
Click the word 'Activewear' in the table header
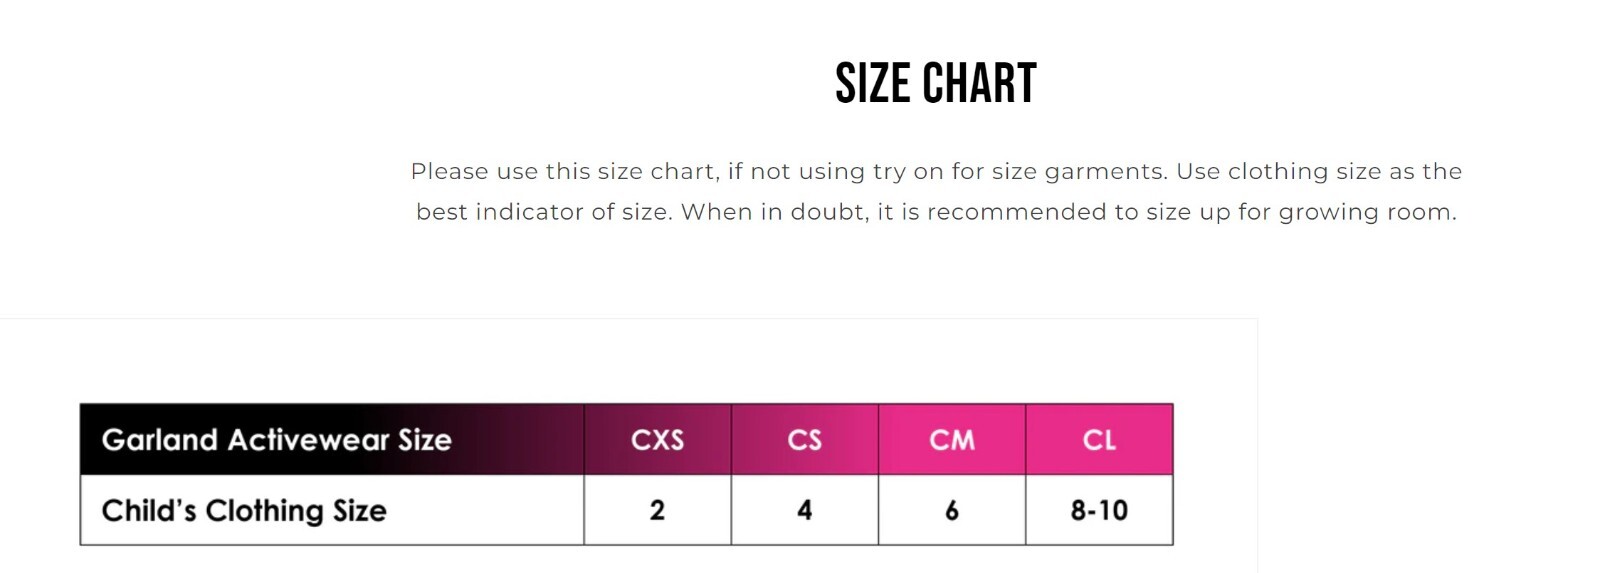click(x=308, y=440)
